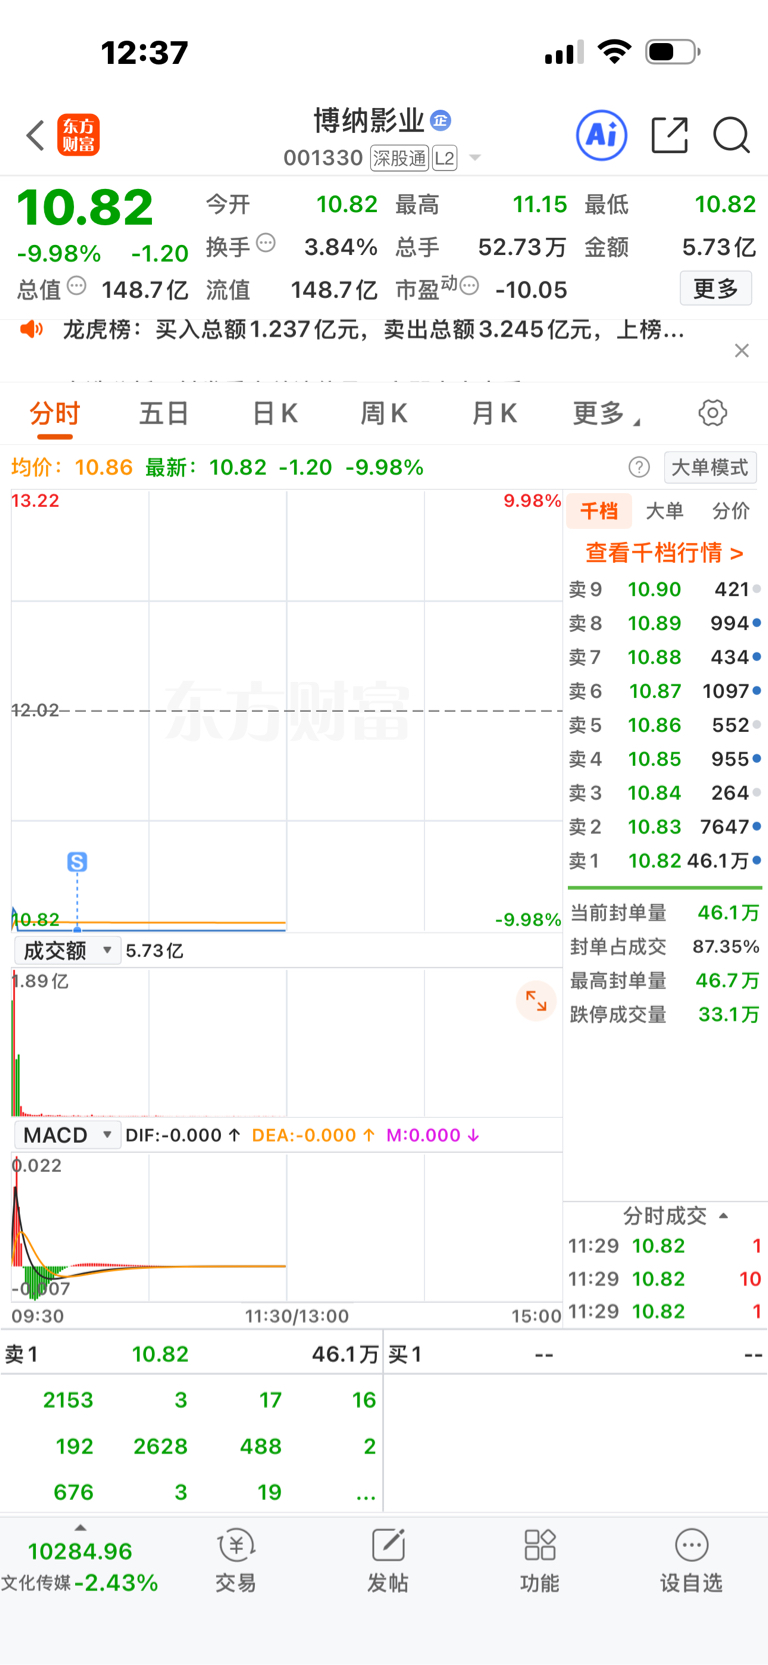Tap the 跌停成交量 33.1万 value
The image size is (768, 1665).
point(728,1015)
